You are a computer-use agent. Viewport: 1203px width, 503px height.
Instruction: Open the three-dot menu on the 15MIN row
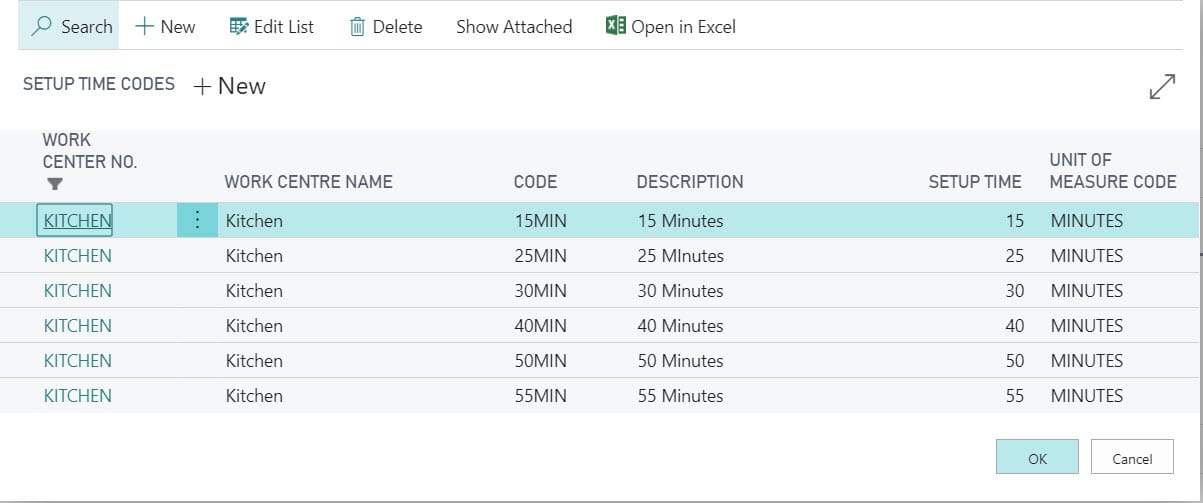pyautogui.click(x=197, y=220)
